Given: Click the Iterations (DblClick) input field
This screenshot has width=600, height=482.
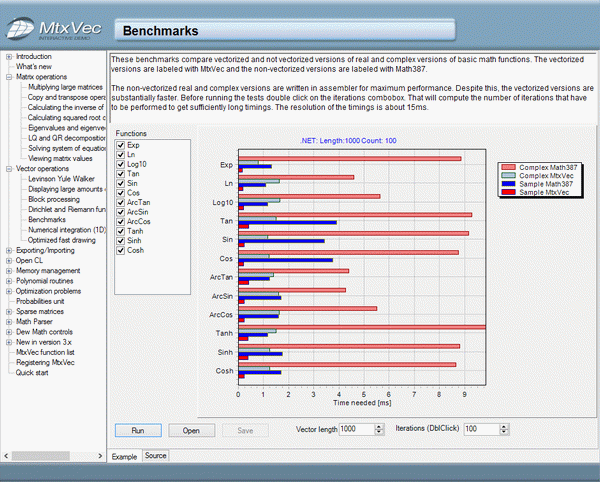Looking at the screenshot, I should 481,429.
